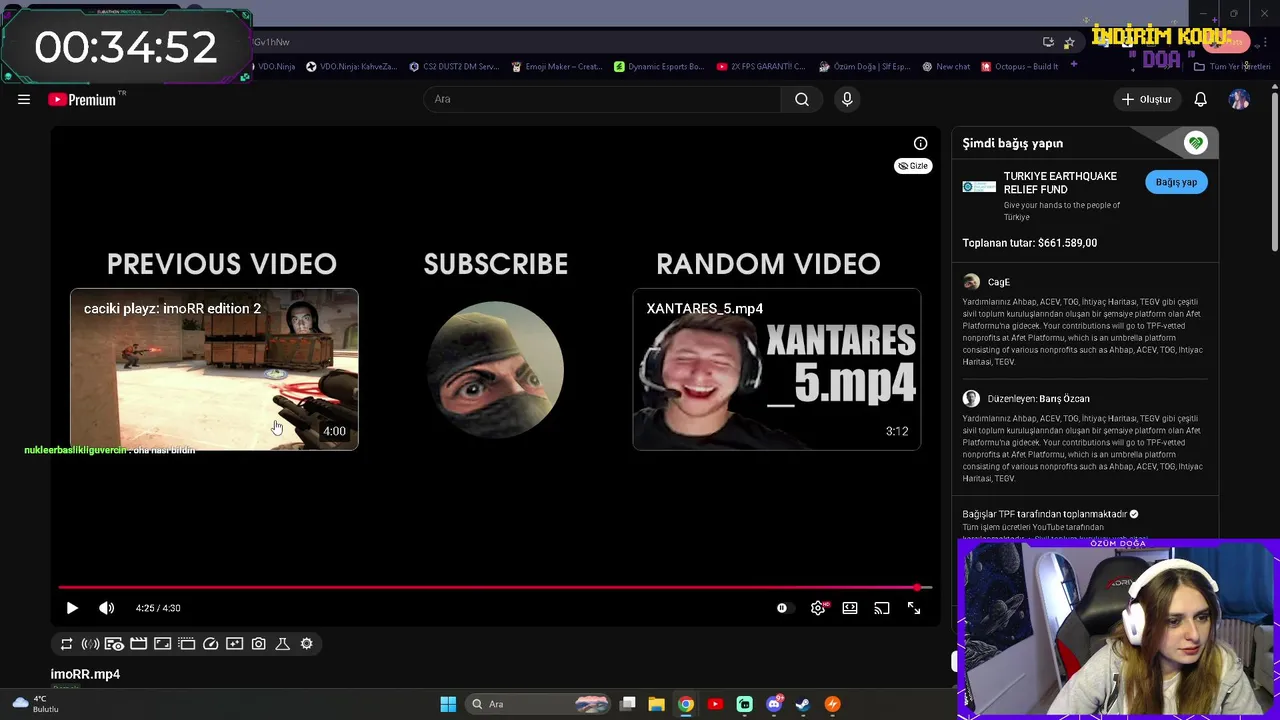Open File Explorer from the taskbar
The height and width of the screenshot is (720, 1280).
click(657, 704)
